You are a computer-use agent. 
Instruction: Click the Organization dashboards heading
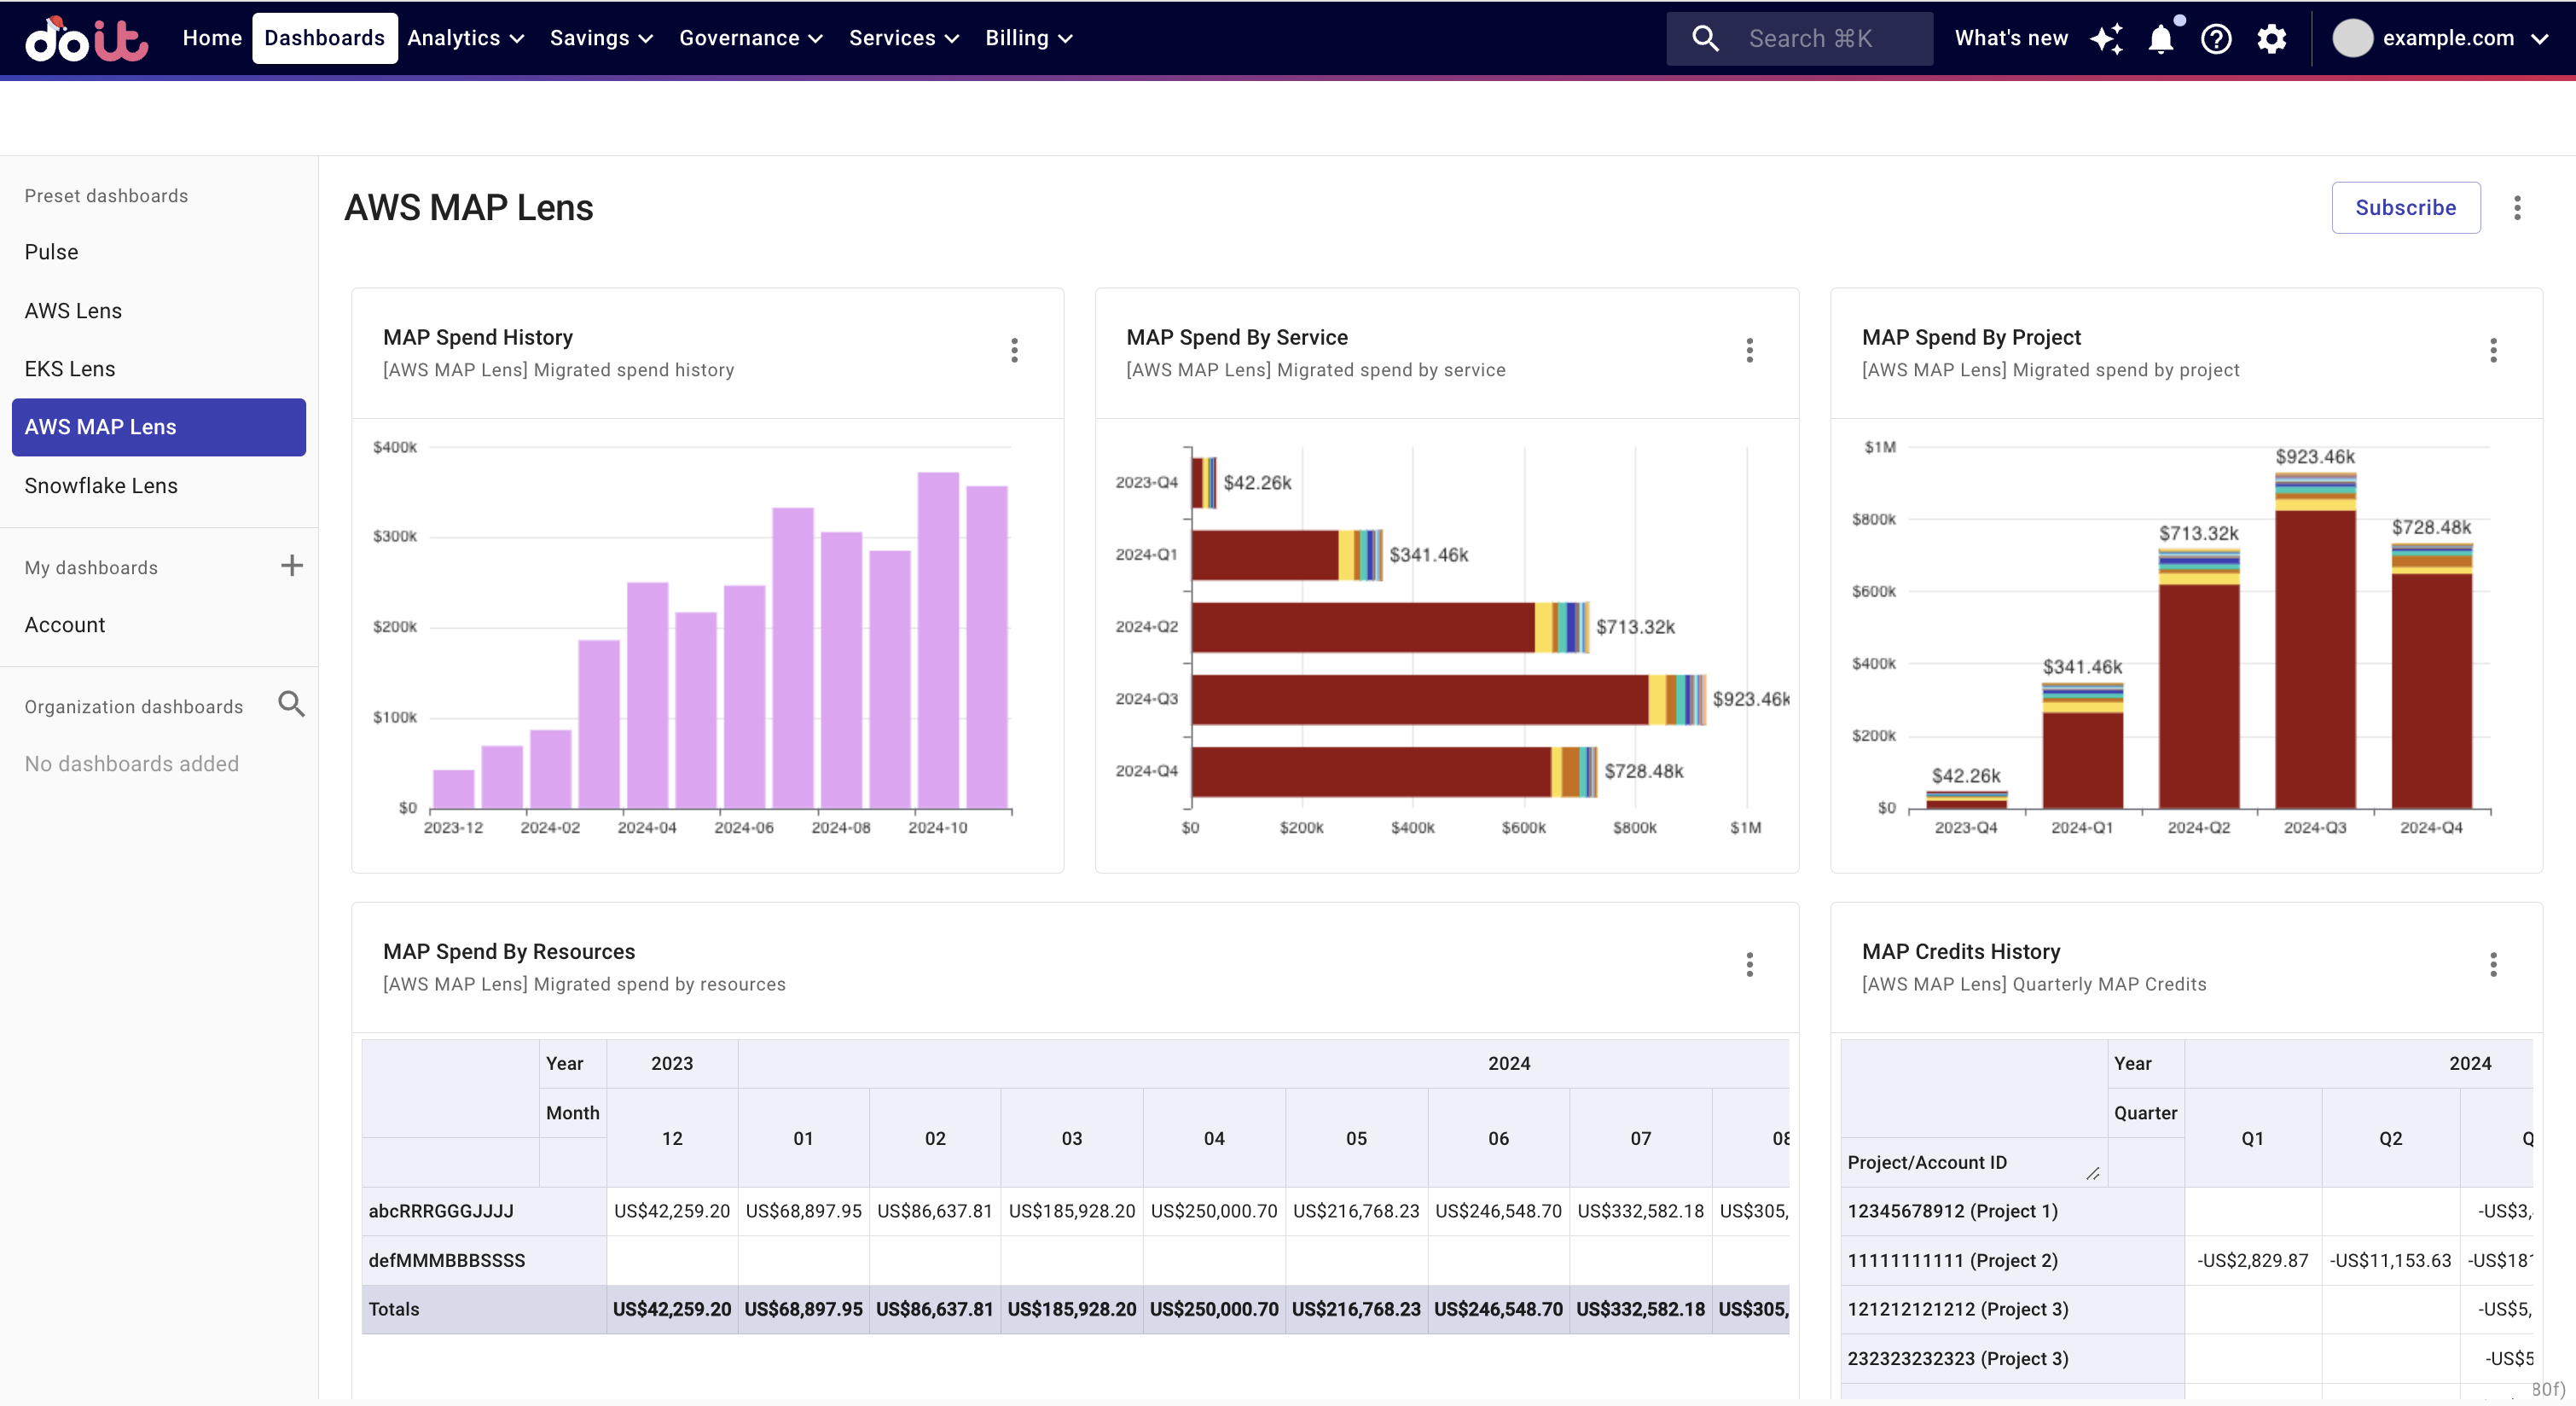coord(134,706)
